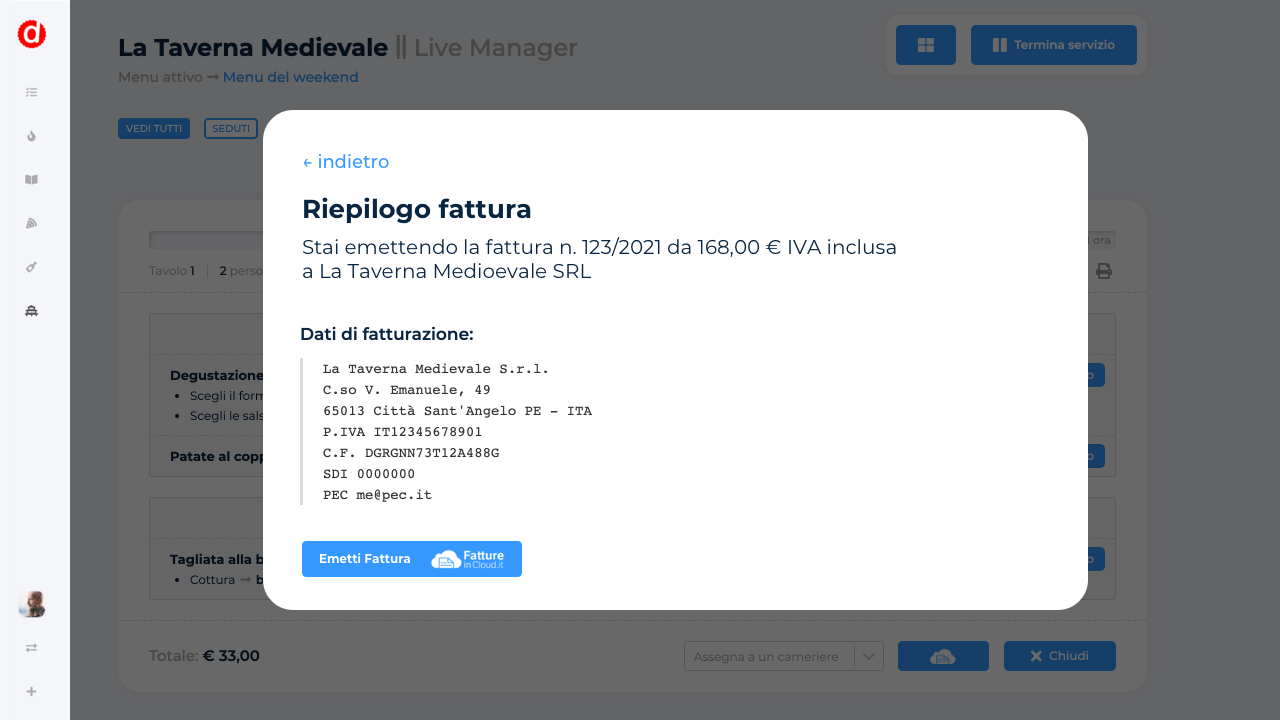Expand the waiter dropdown chevron arrow

click(869, 656)
